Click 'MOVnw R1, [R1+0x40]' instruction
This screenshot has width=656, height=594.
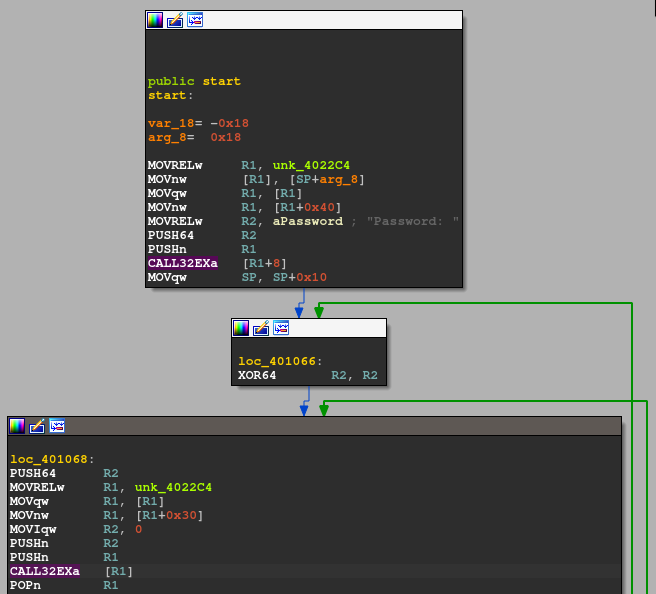tap(244, 207)
